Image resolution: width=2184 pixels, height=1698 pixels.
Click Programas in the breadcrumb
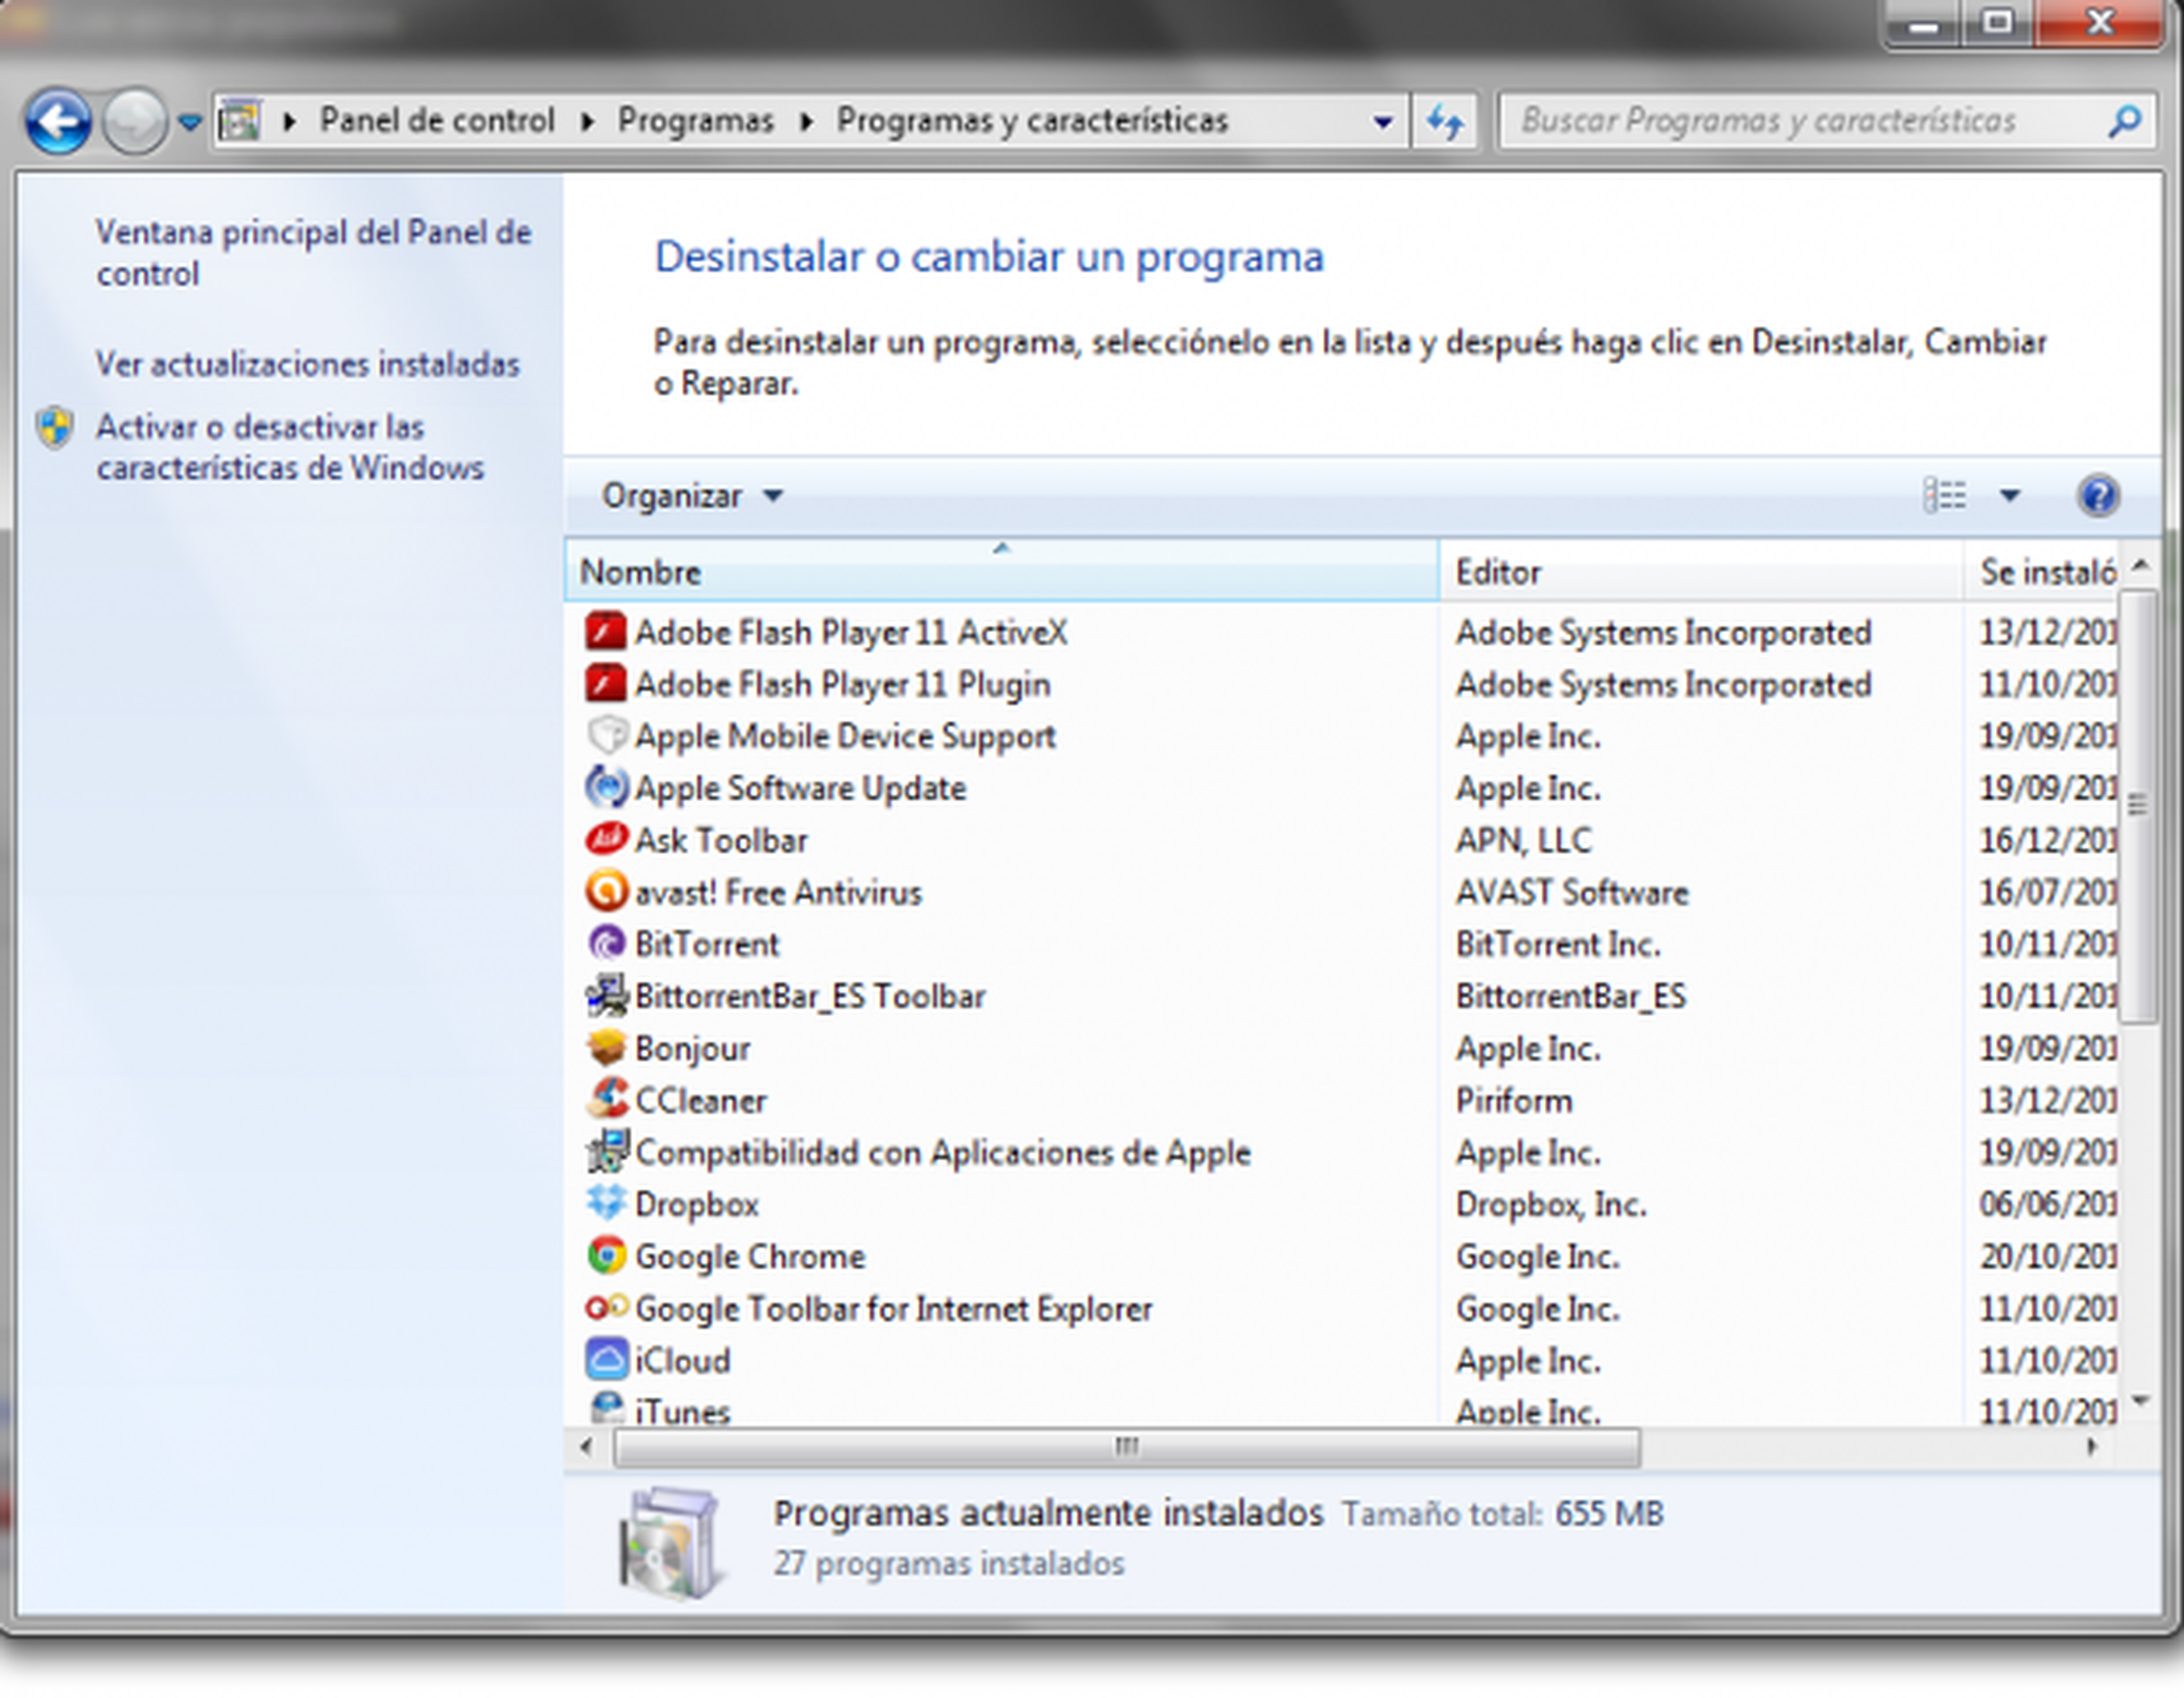tap(696, 121)
